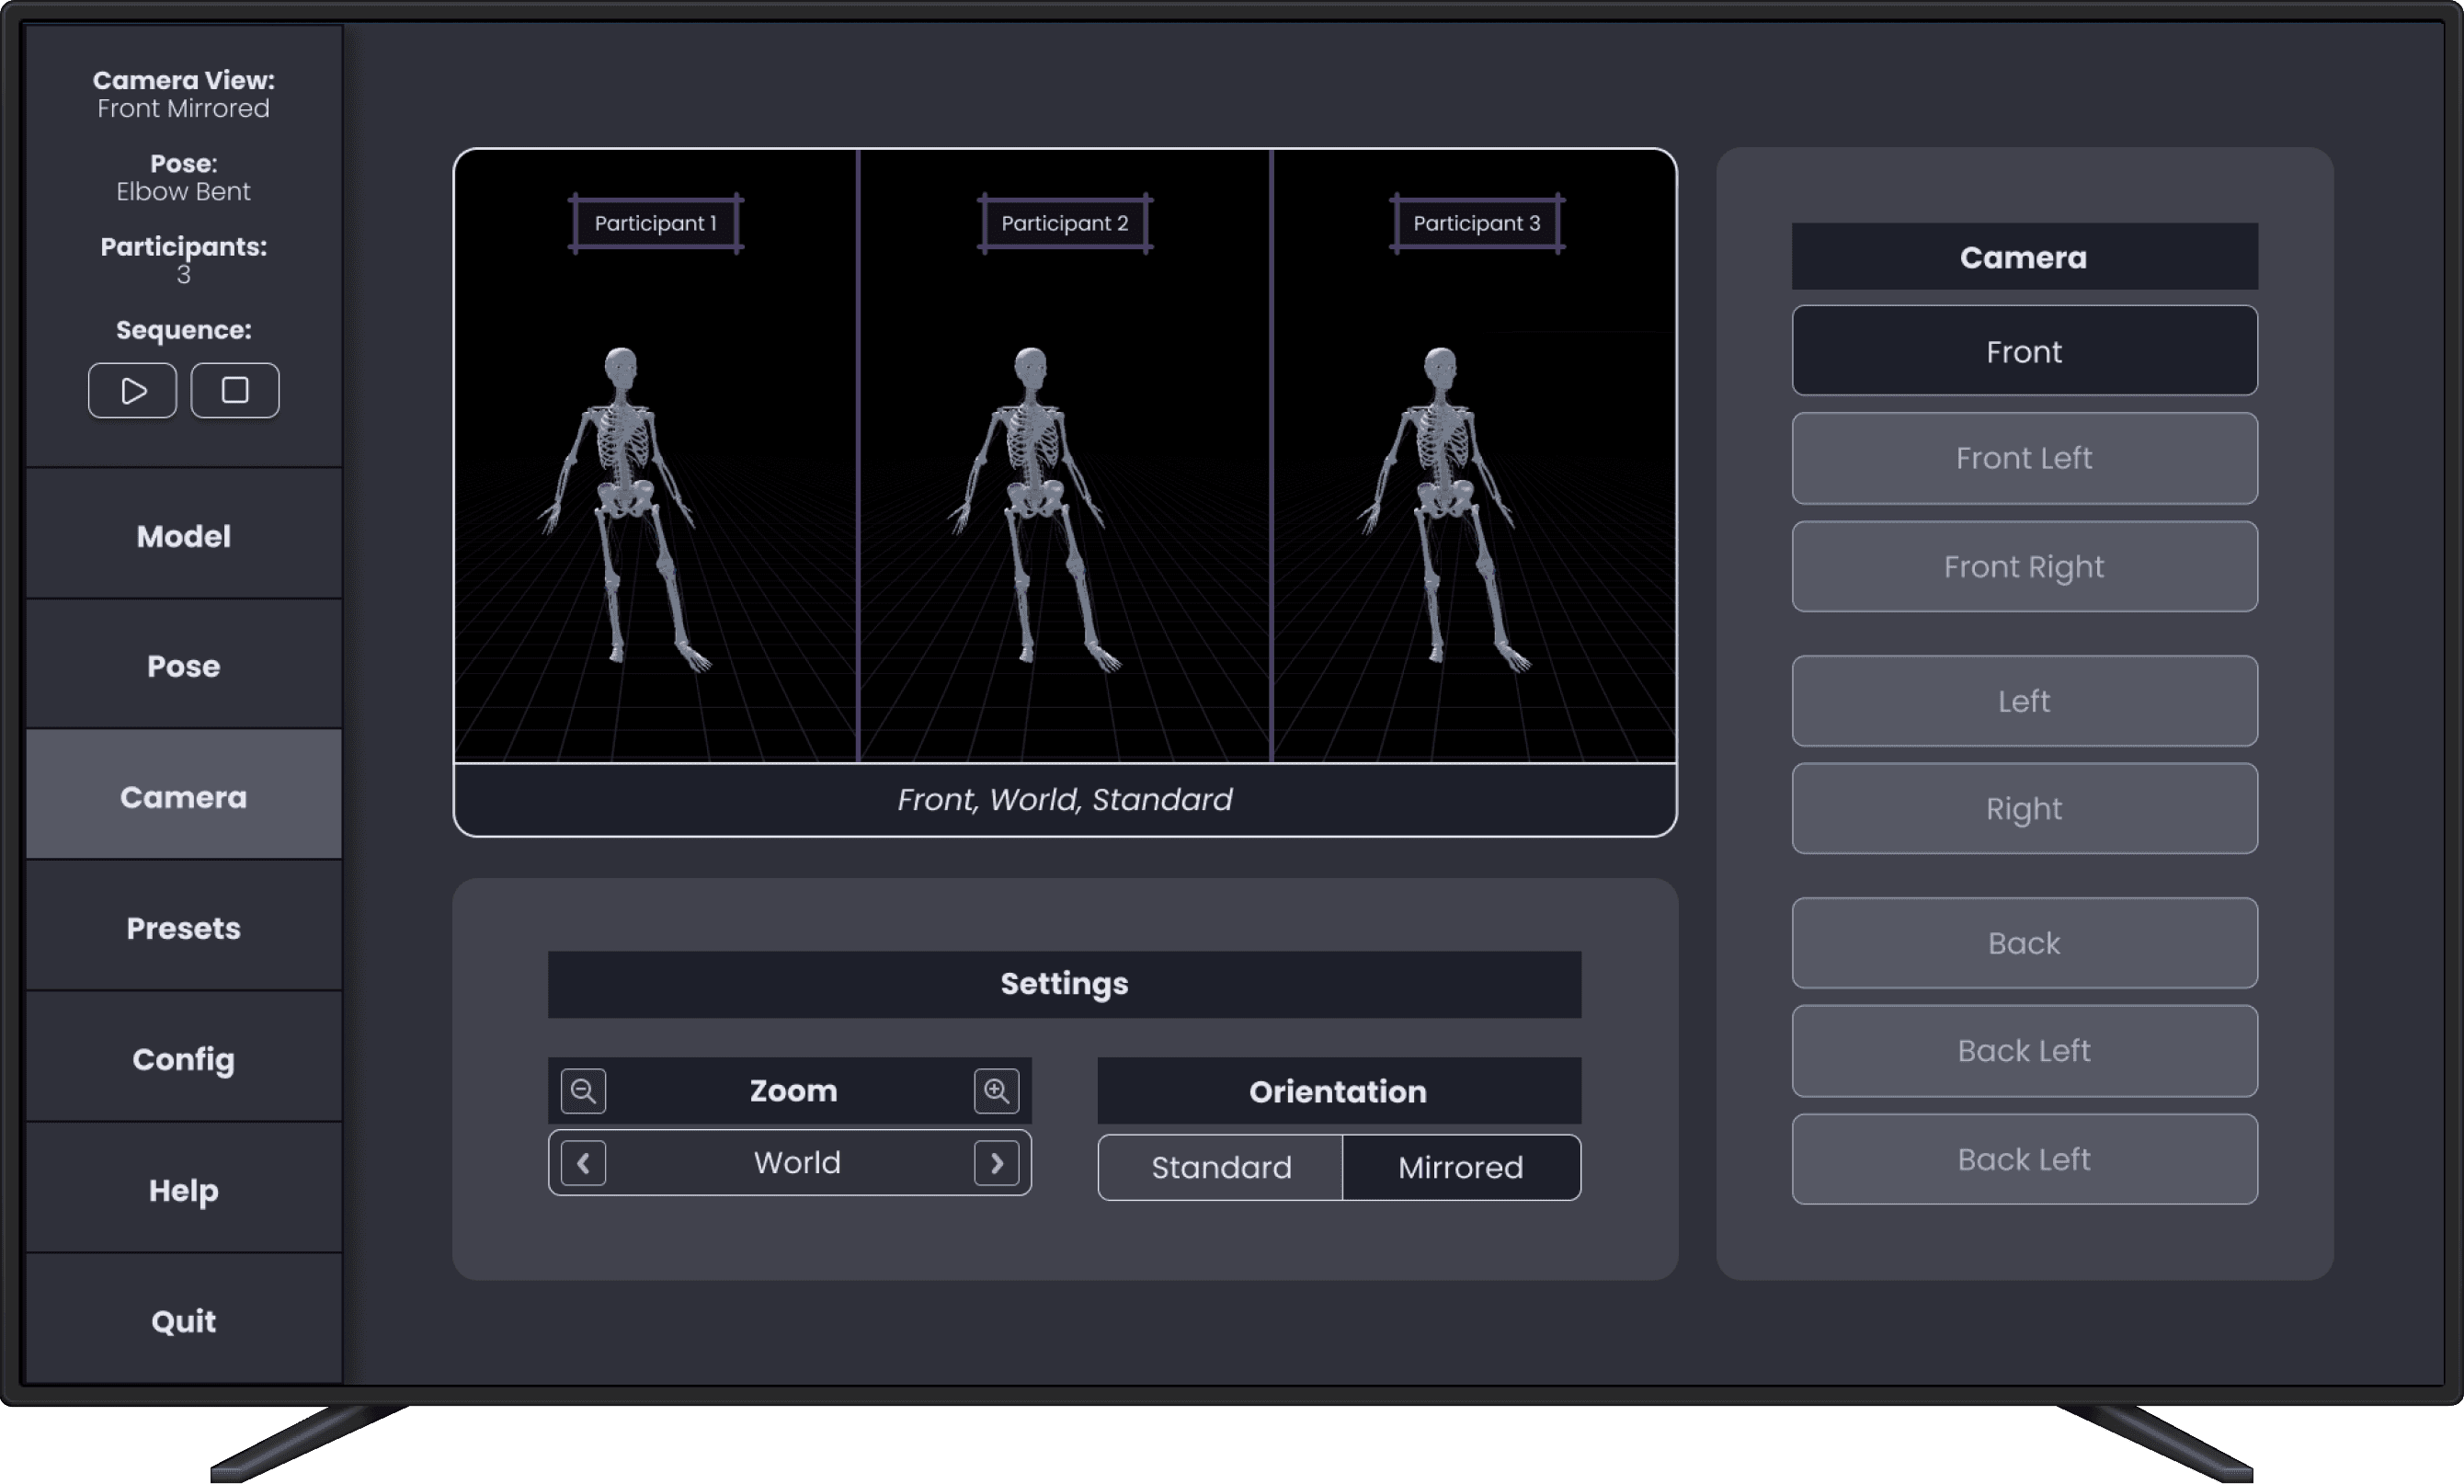Select Mirrored orientation
Screen dimensions: 2464x1484
pyautogui.click(x=1460, y=1167)
